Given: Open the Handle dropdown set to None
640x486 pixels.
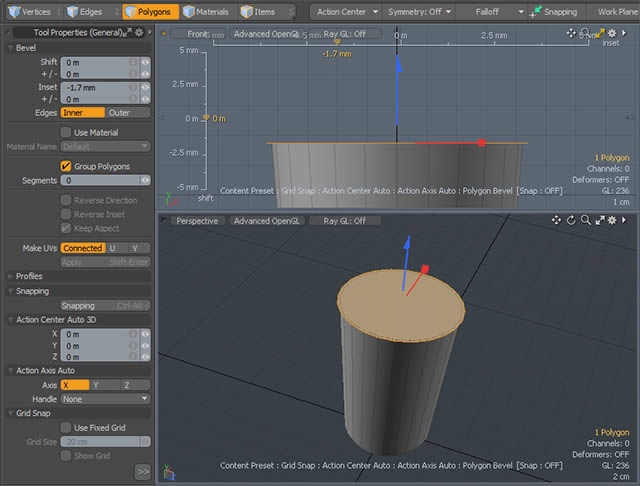Looking at the screenshot, I should tap(104, 398).
